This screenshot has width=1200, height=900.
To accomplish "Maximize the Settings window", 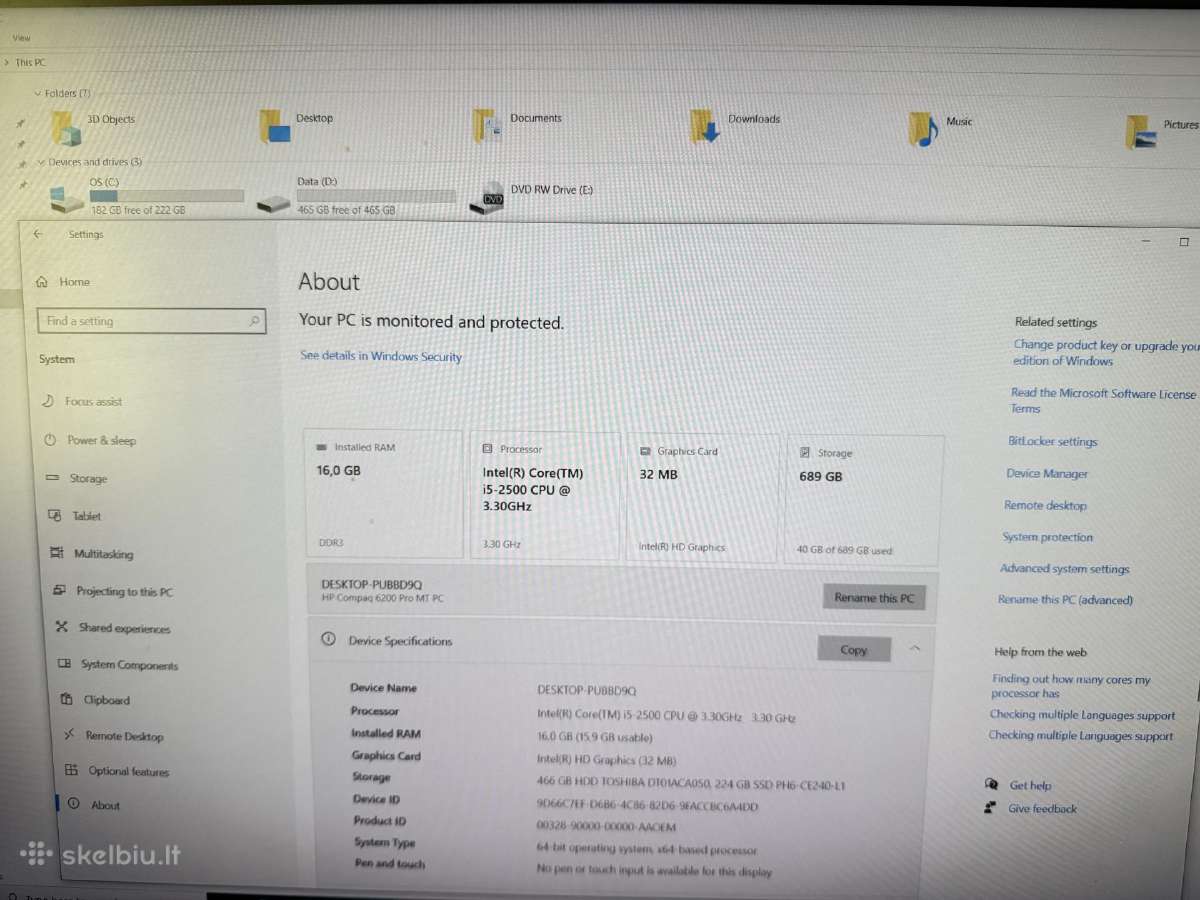I will 1184,242.
